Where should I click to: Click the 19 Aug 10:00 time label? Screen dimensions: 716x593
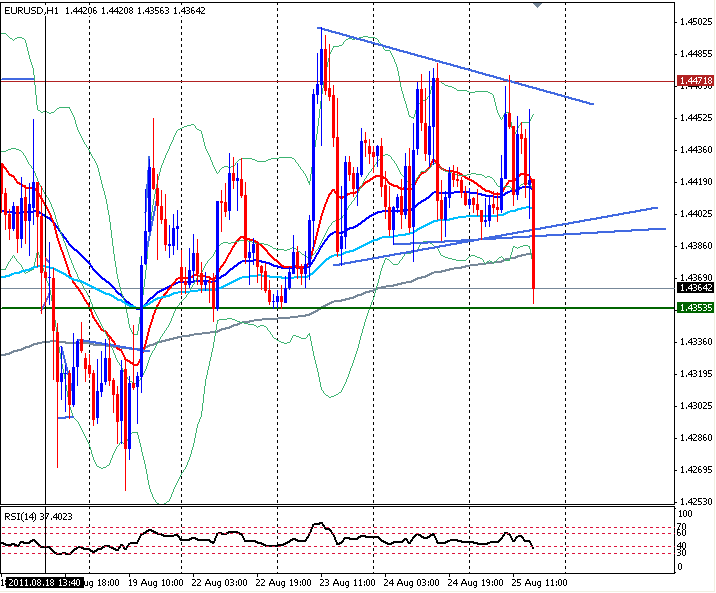pos(156,583)
